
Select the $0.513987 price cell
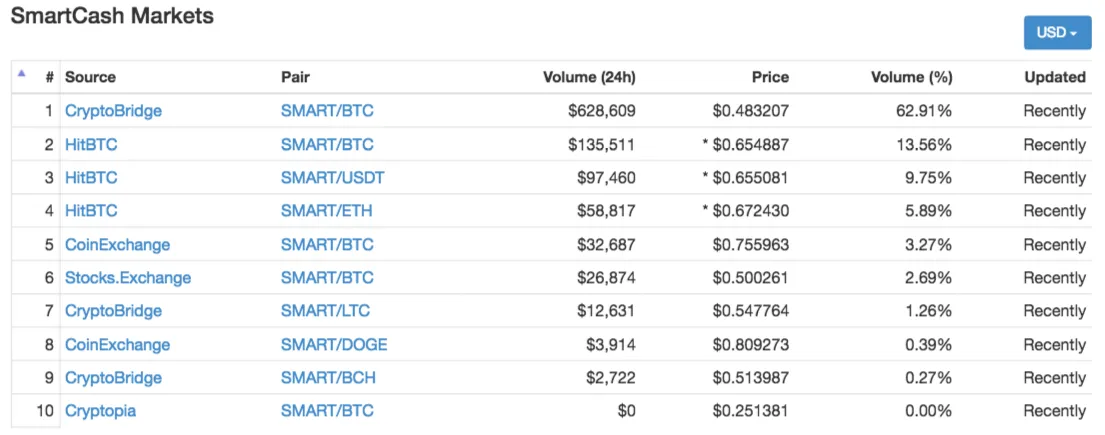coord(751,378)
